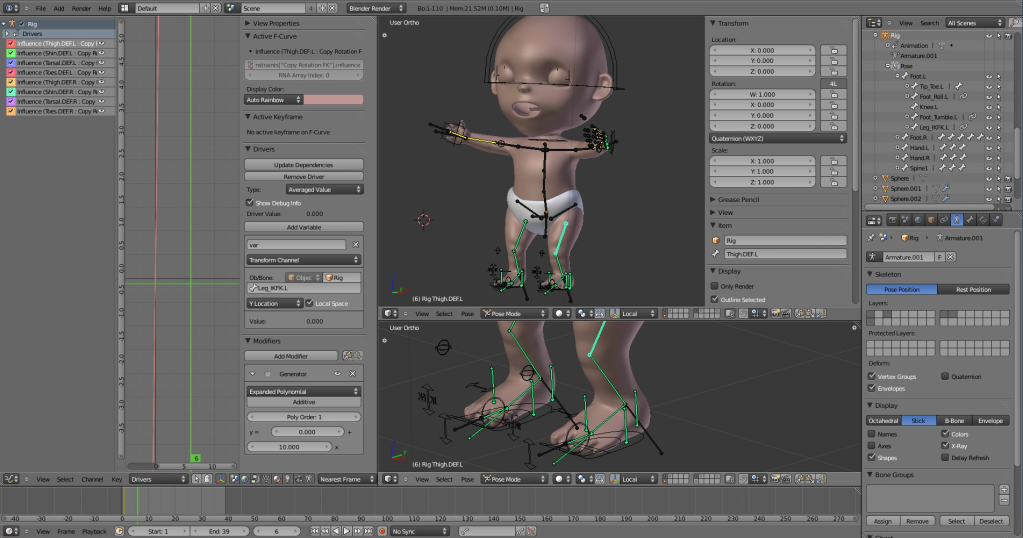
Task: Click the Remove Driver button
Action: pos(304,176)
